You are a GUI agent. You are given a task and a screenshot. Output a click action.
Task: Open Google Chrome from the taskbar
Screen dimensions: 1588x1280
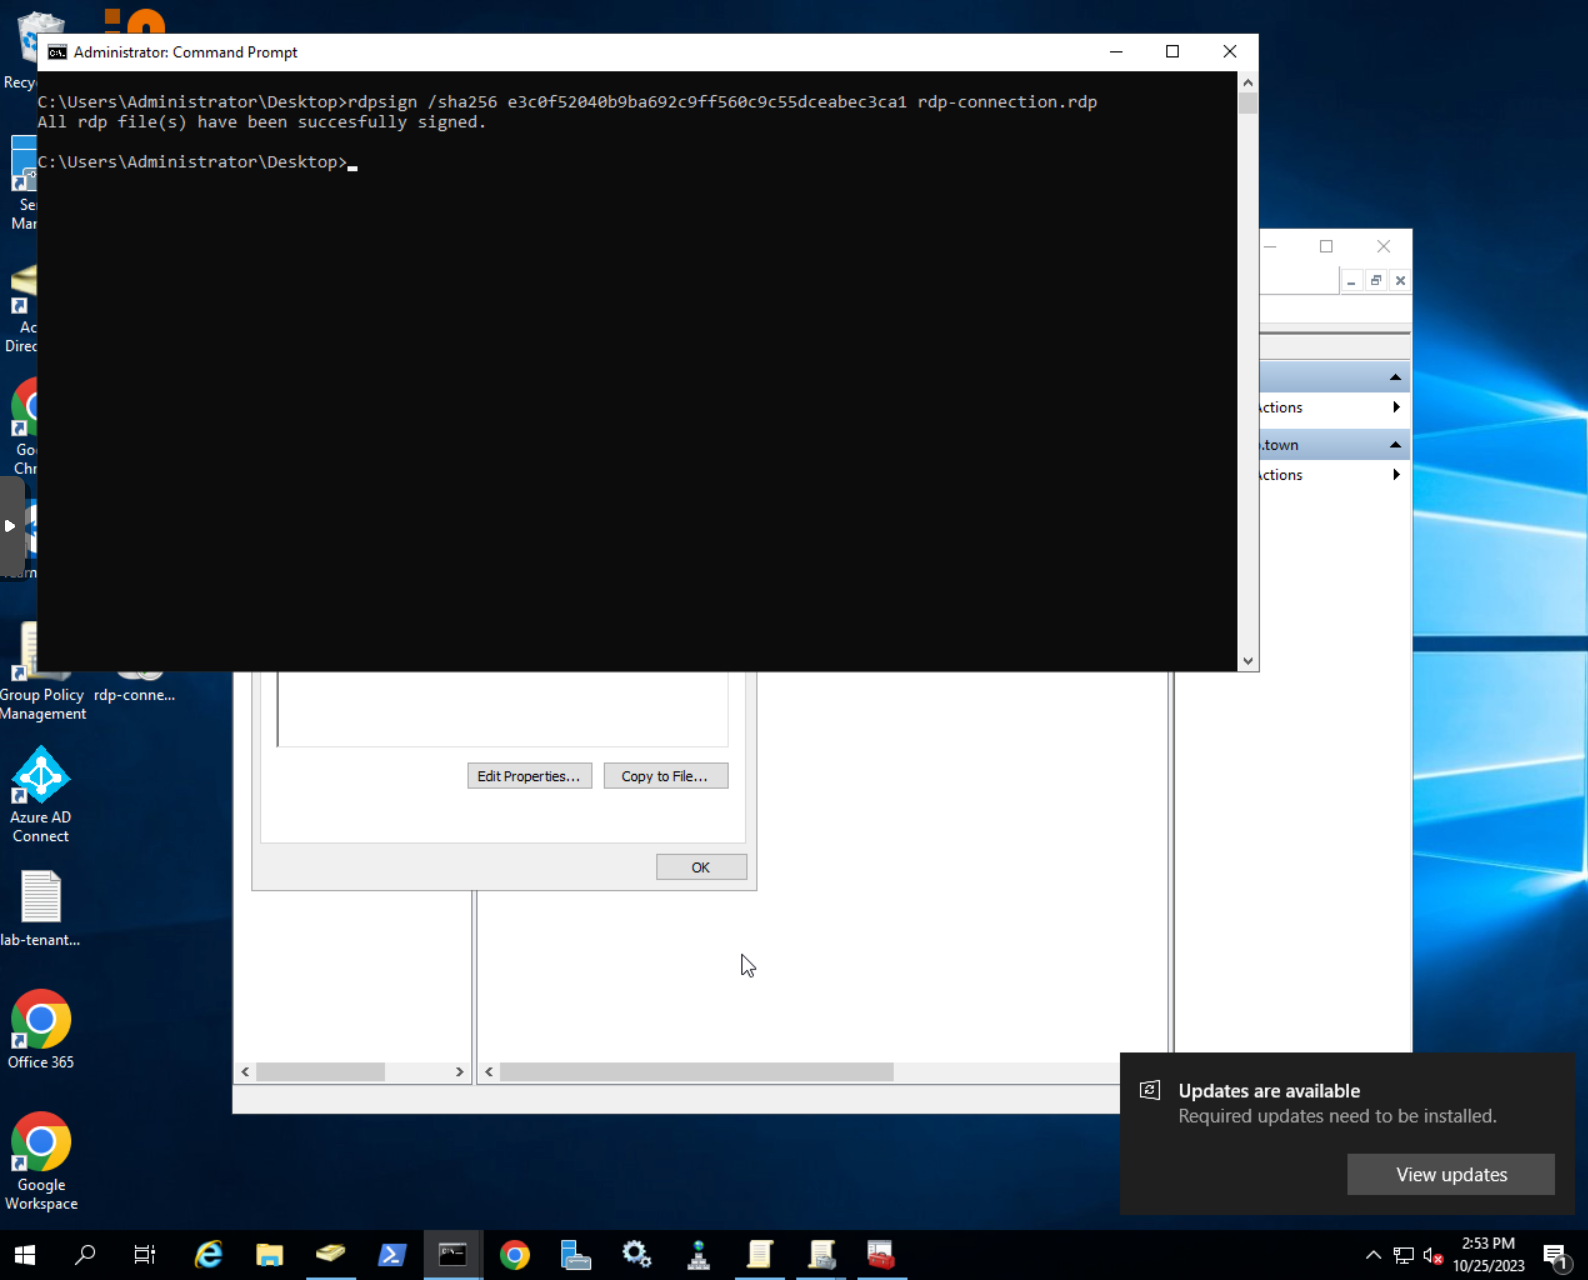click(x=515, y=1254)
